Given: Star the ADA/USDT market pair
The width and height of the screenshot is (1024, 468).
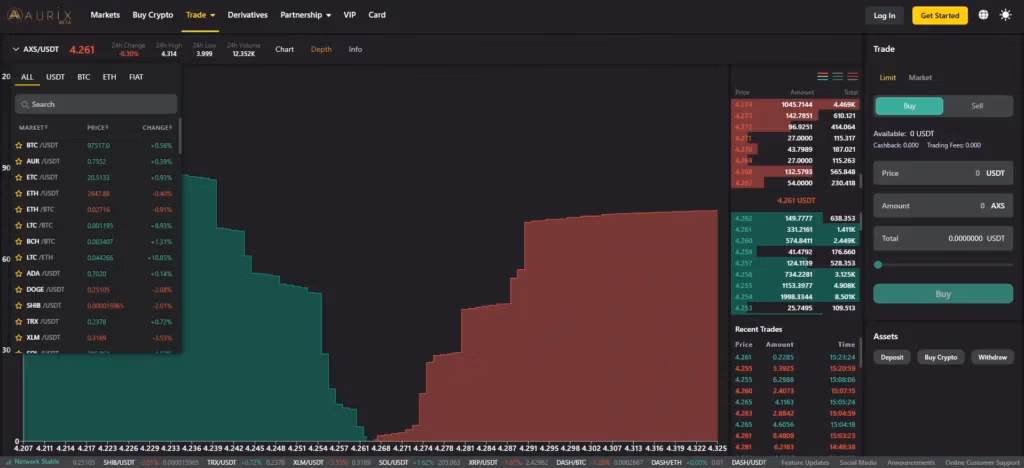Looking at the screenshot, I should tap(18, 273).
